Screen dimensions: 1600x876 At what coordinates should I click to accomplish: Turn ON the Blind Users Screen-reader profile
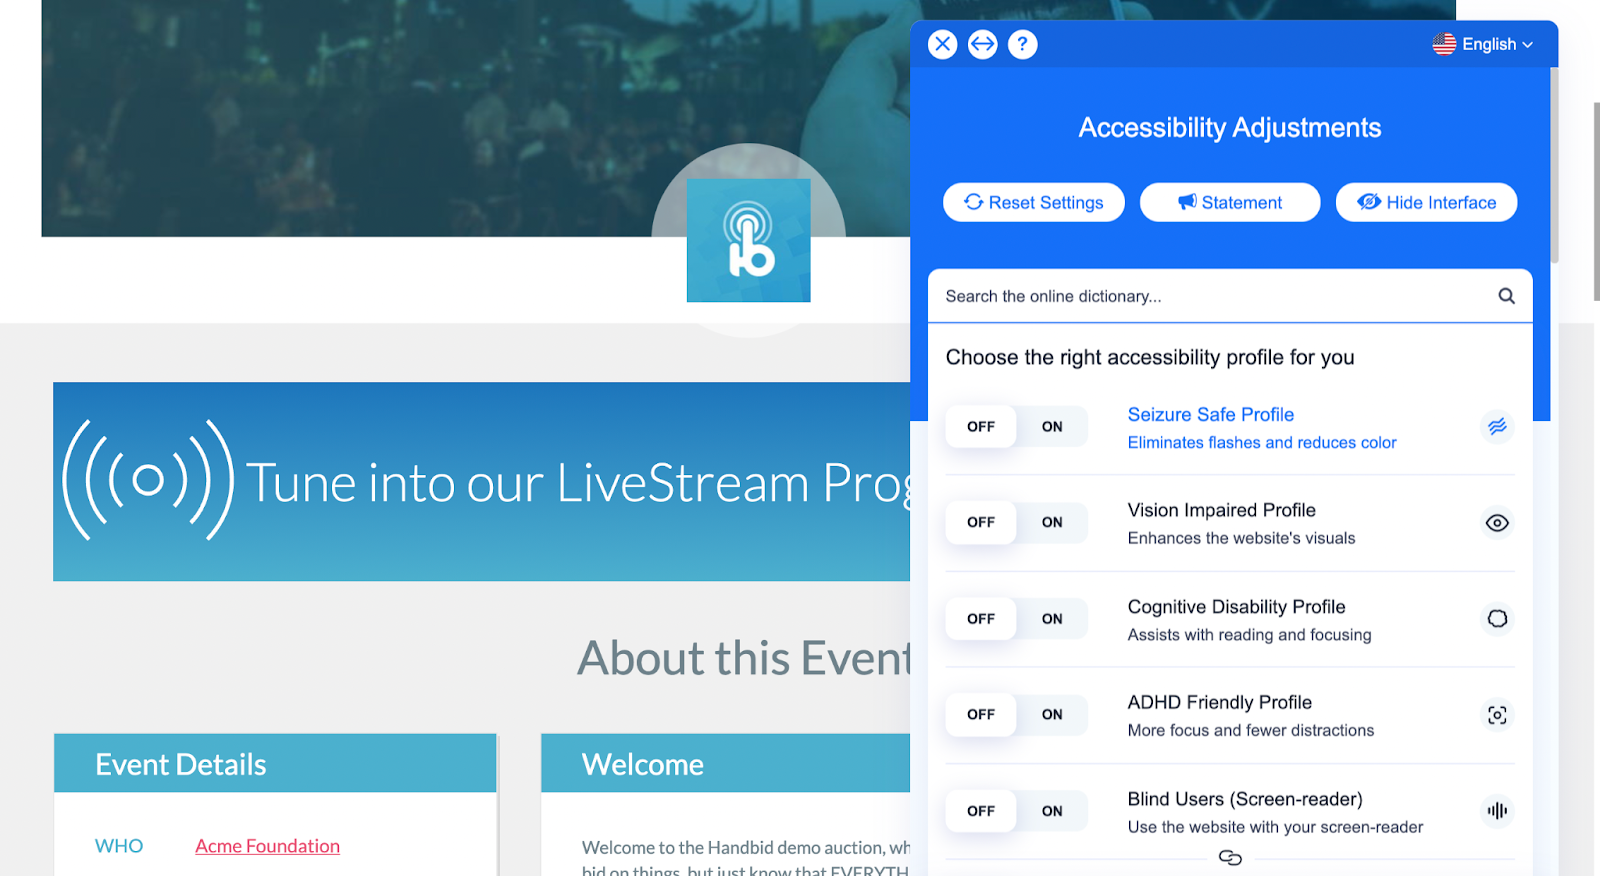pyautogui.click(x=1052, y=811)
